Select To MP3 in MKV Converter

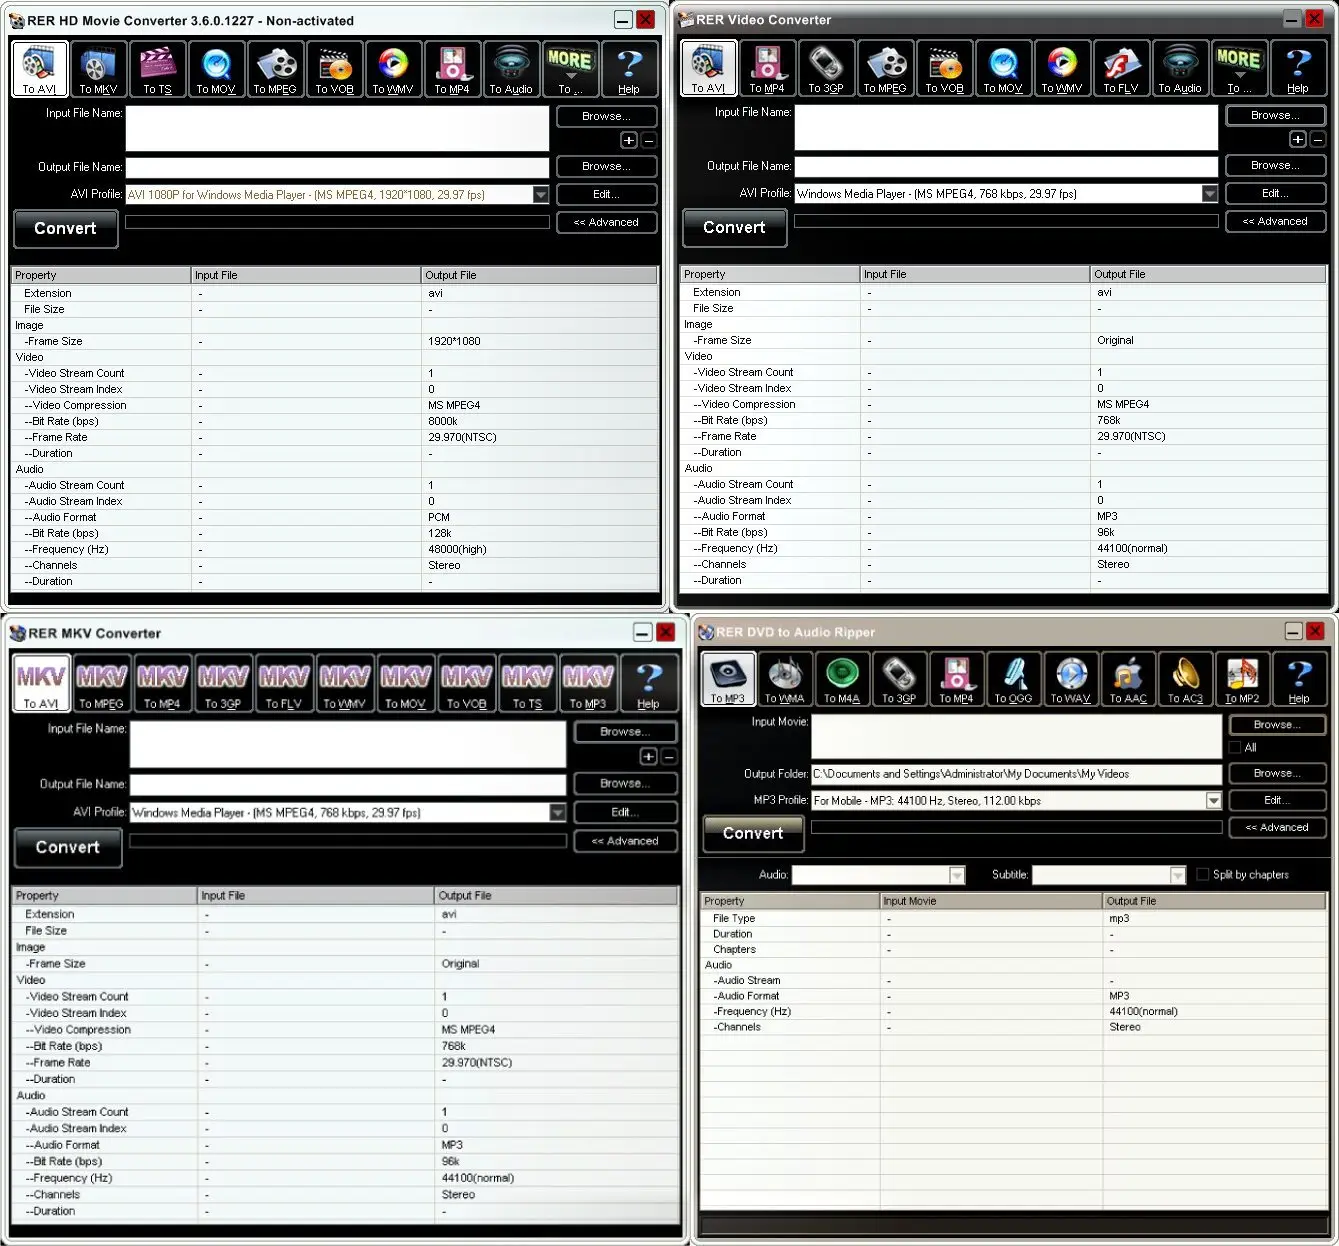588,683
